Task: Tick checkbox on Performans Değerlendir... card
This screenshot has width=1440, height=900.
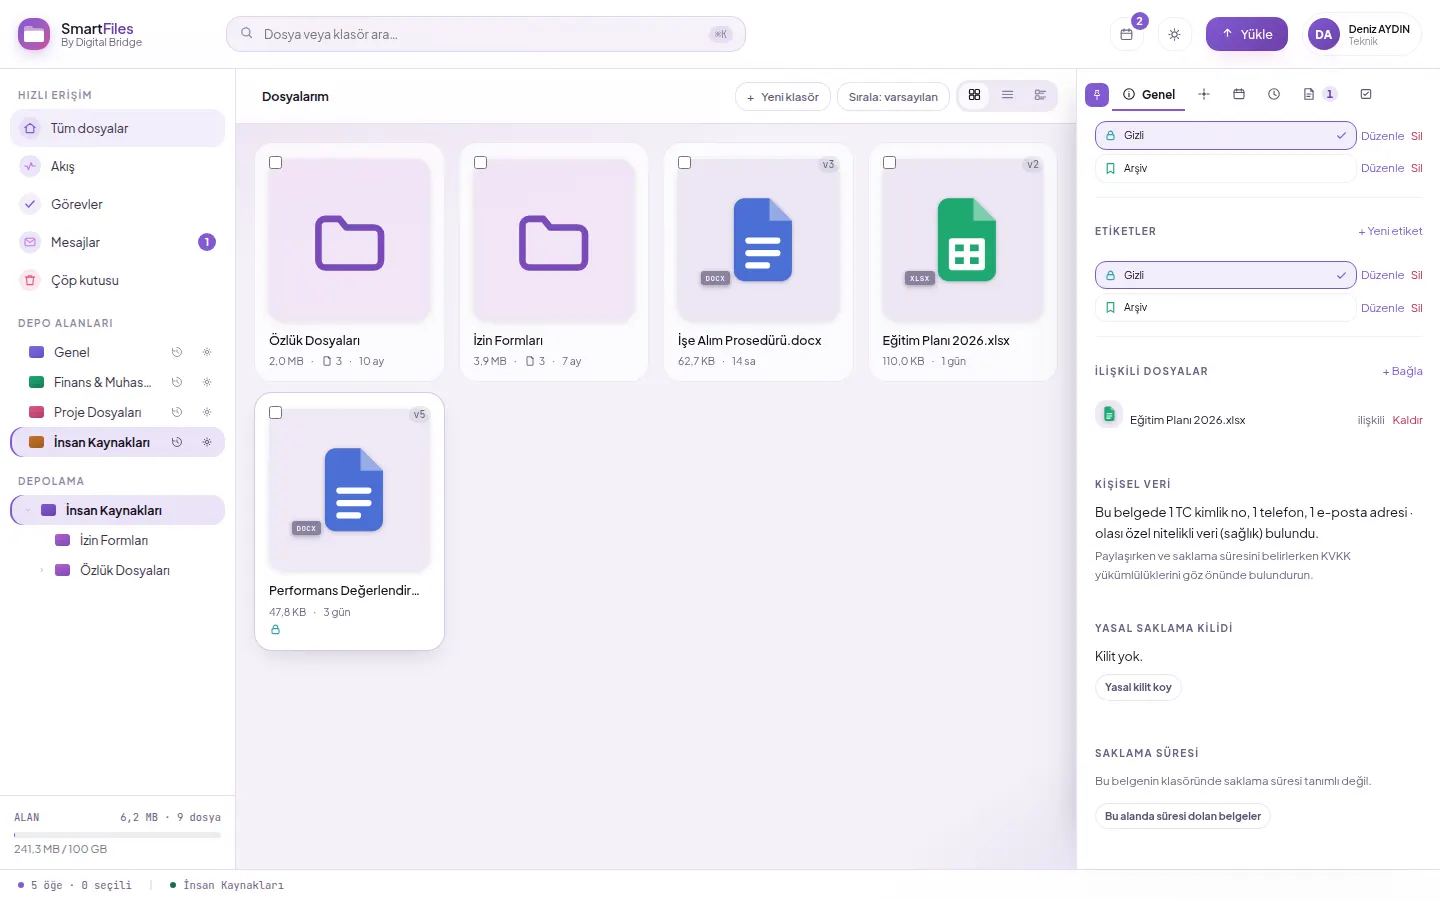Action: [276, 413]
